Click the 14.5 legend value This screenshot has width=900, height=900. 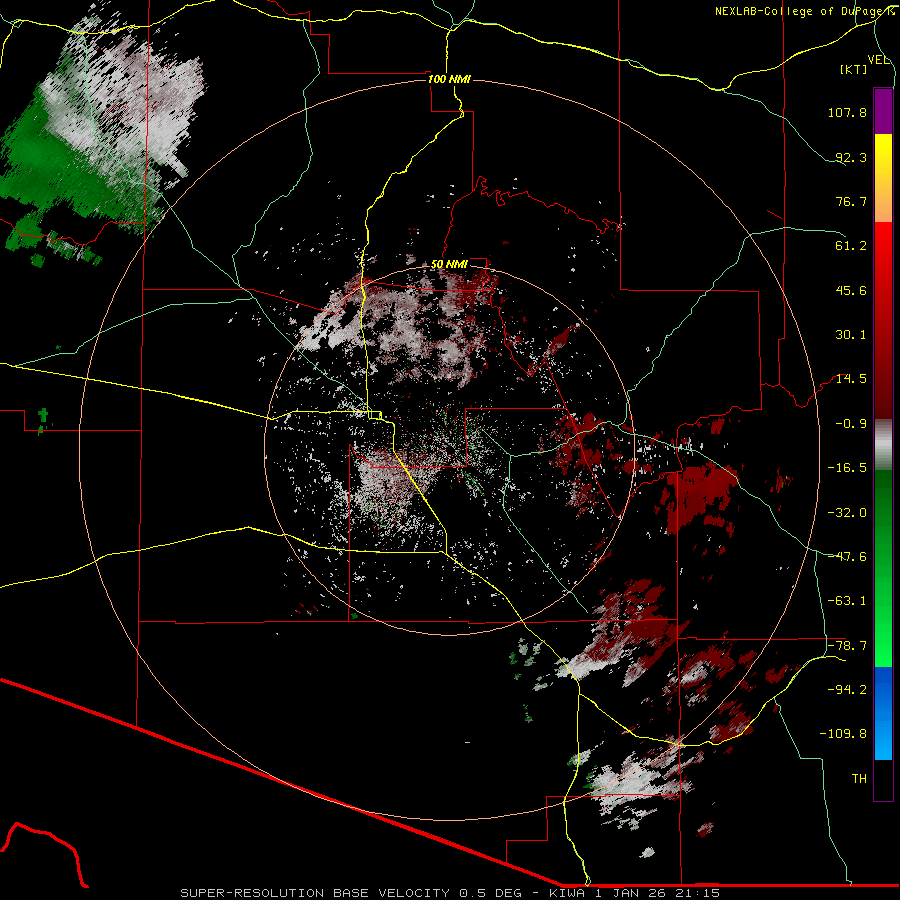coord(851,379)
